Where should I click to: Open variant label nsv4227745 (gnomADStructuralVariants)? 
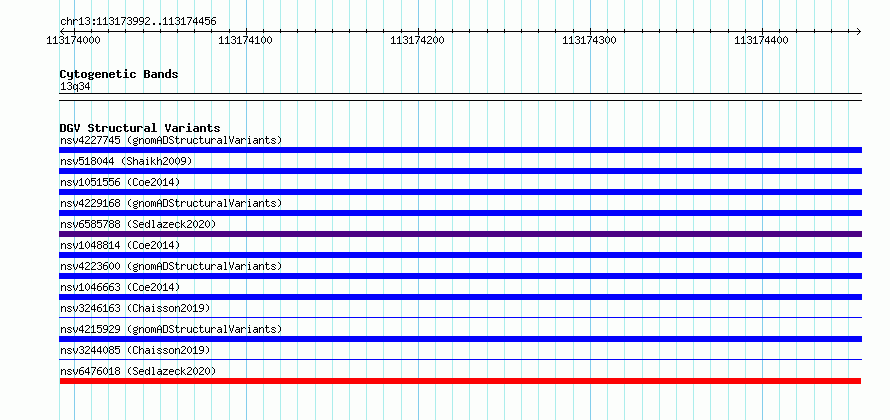click(171, 140)
